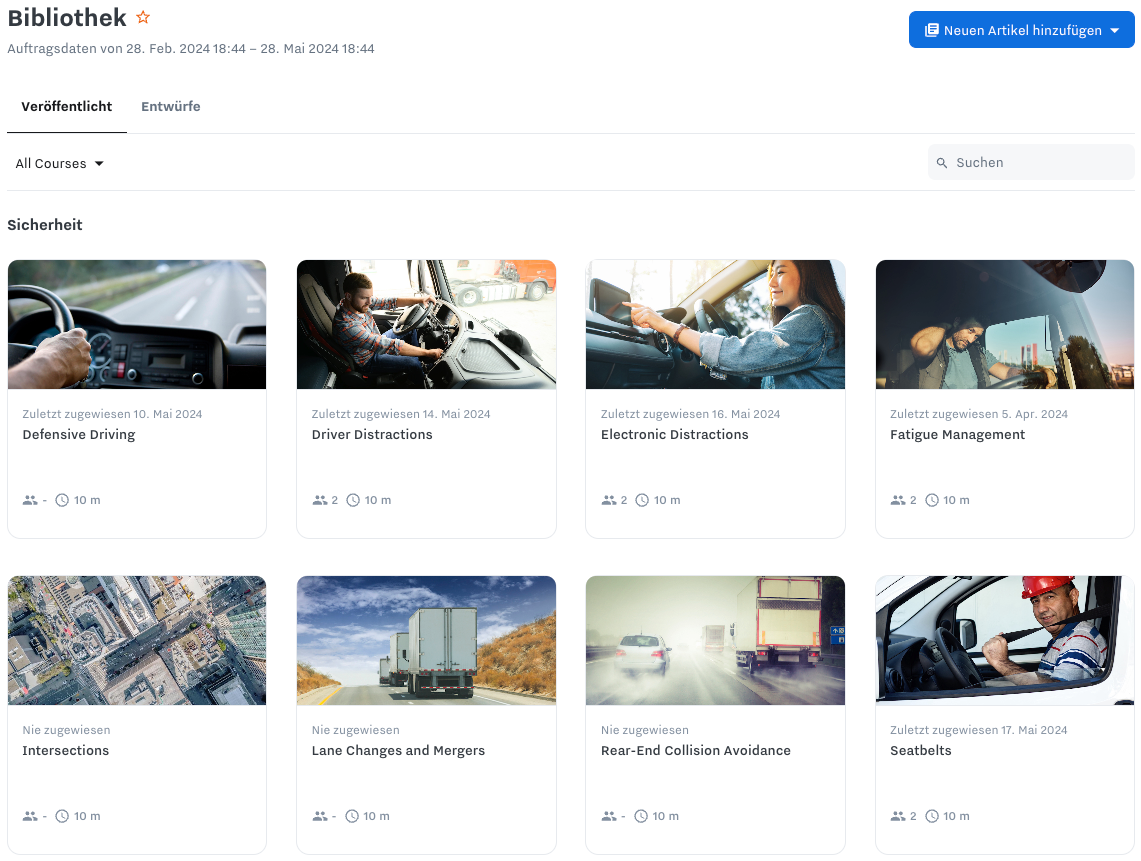Click the Bibliothek page title
The image size is (1141, 861).
pyautogui.click(x=67, y=17)
